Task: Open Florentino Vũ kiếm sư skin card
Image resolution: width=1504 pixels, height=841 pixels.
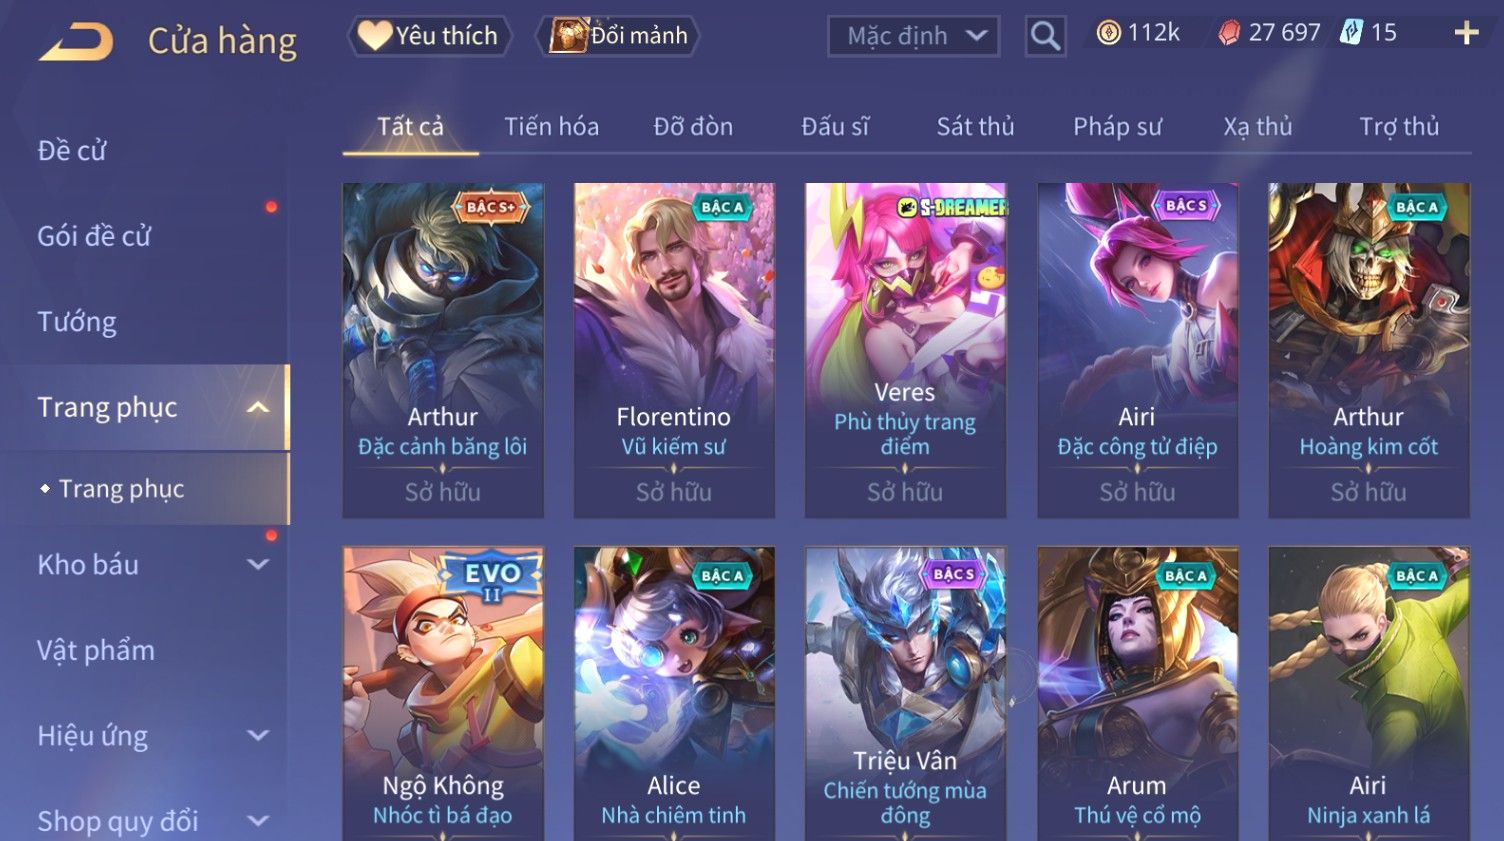Action: (674, 350)
